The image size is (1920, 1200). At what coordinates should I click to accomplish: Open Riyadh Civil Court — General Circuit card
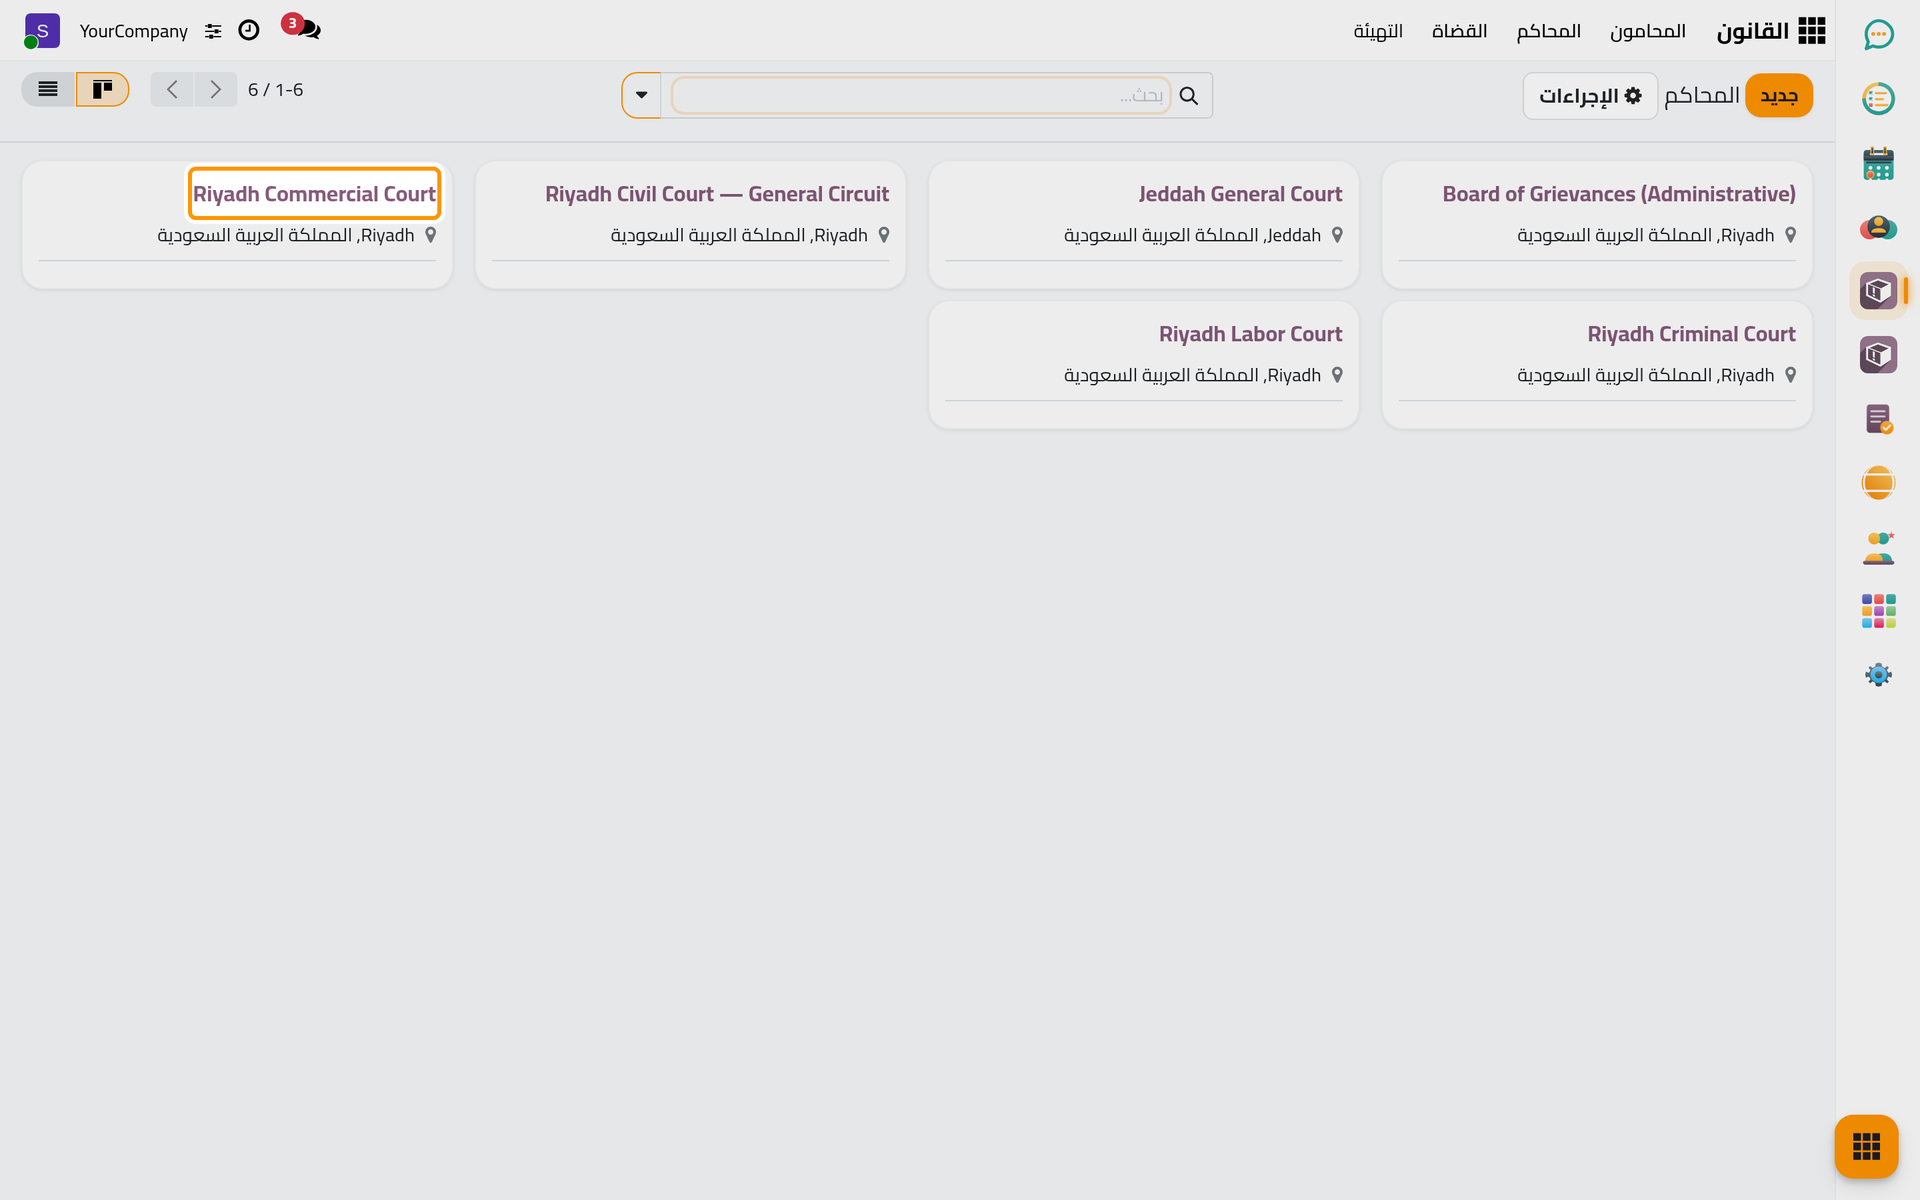[x=690, y=225]
